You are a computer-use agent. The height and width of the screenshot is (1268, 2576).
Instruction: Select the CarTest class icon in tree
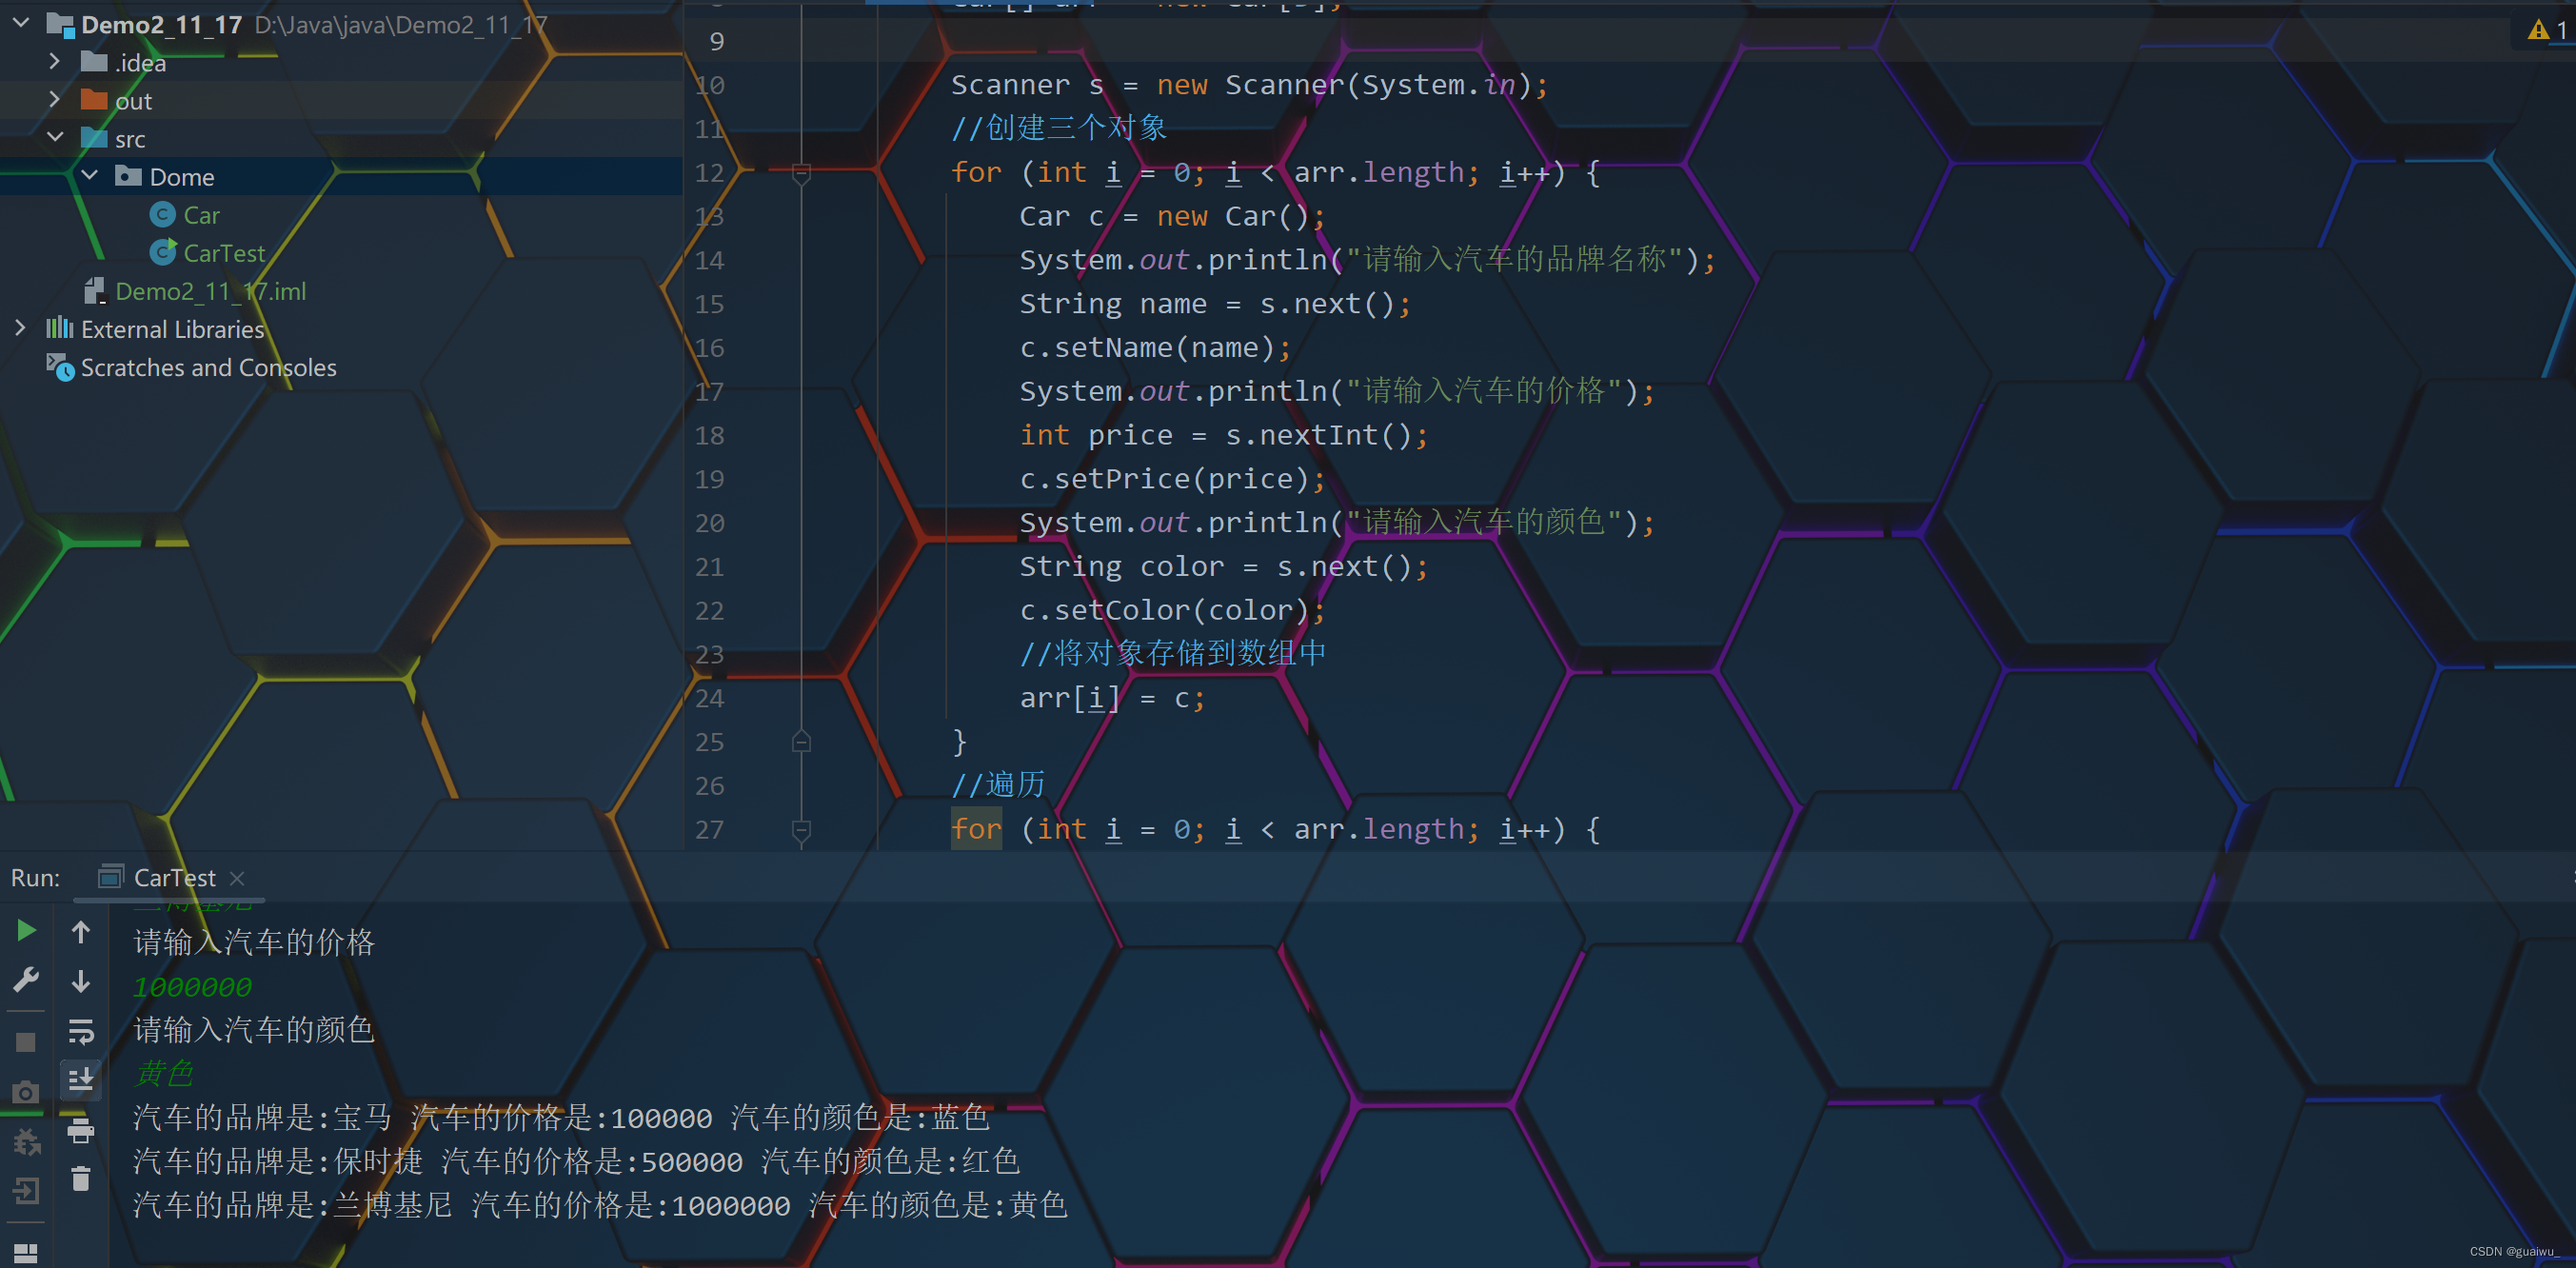[162, 253]
